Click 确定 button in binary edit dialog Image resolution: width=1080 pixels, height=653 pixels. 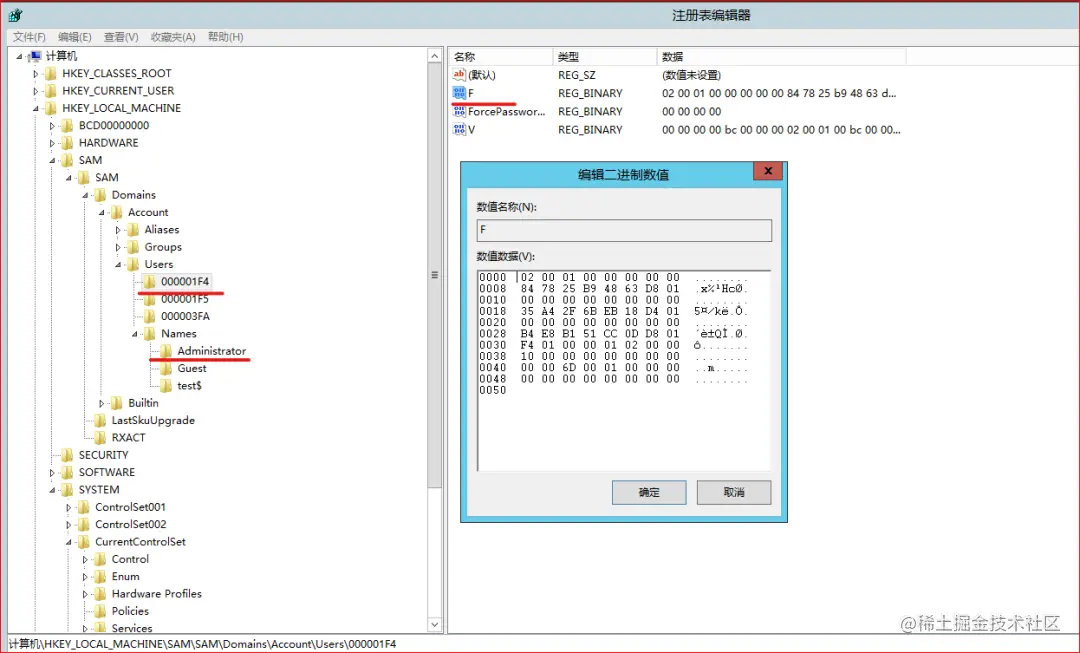649,493
